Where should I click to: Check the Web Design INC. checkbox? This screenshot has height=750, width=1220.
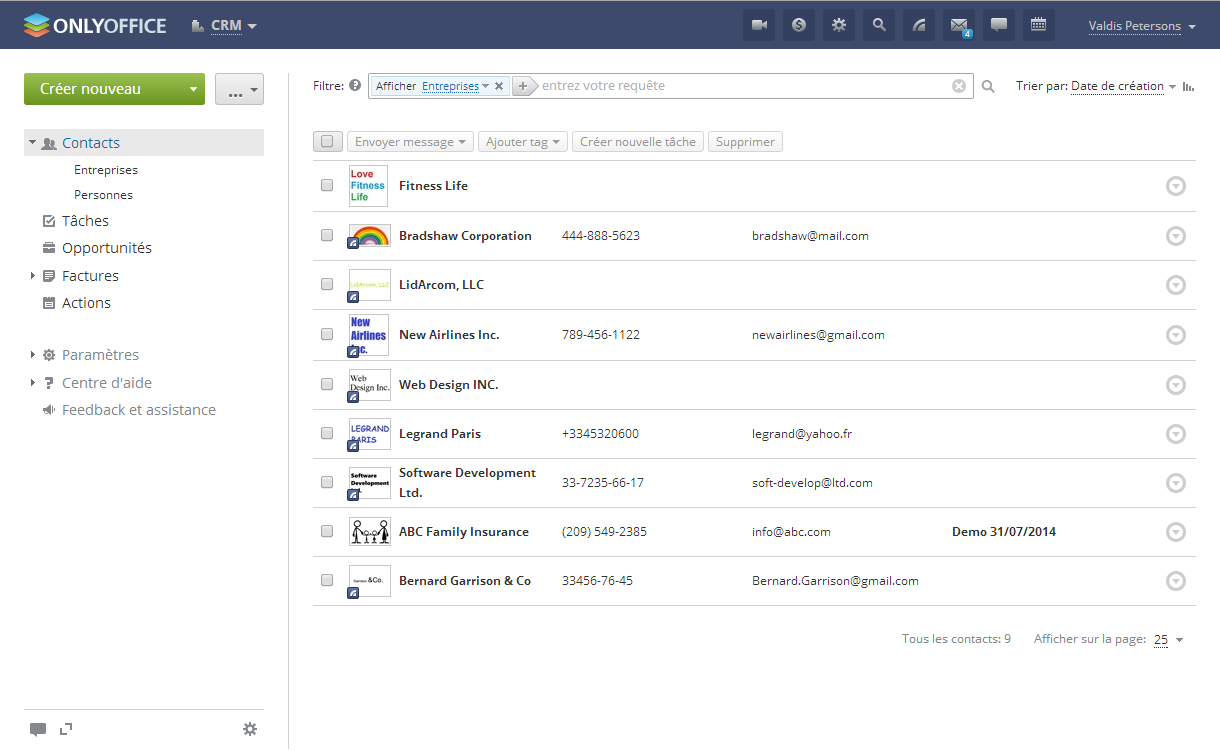(x=327, y=384)
